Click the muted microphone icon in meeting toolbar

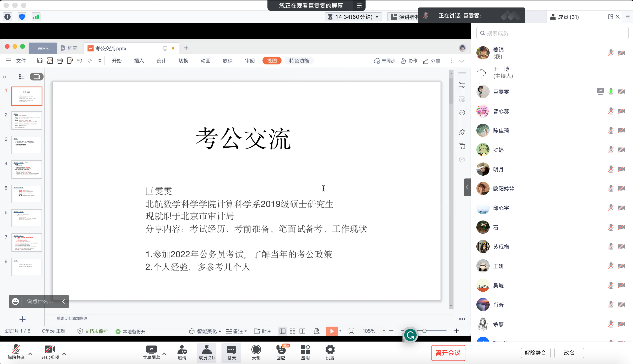point(16,349)
